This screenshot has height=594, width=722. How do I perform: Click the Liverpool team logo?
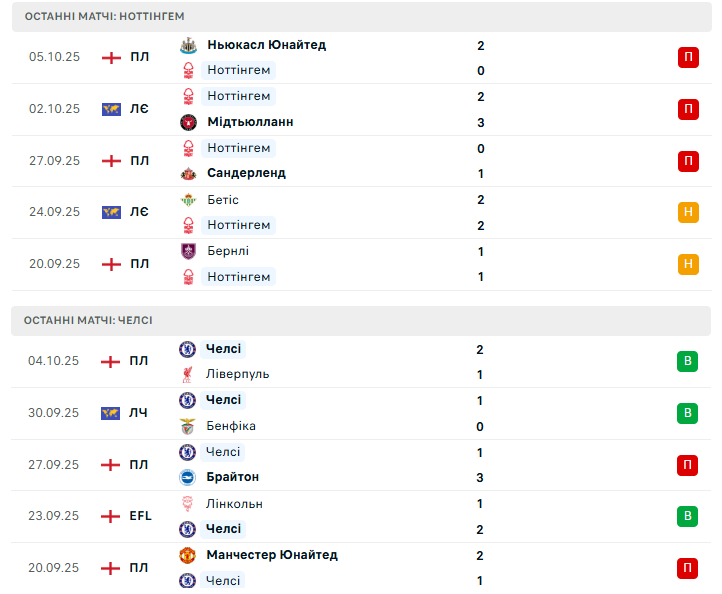(x=187, y=374)
